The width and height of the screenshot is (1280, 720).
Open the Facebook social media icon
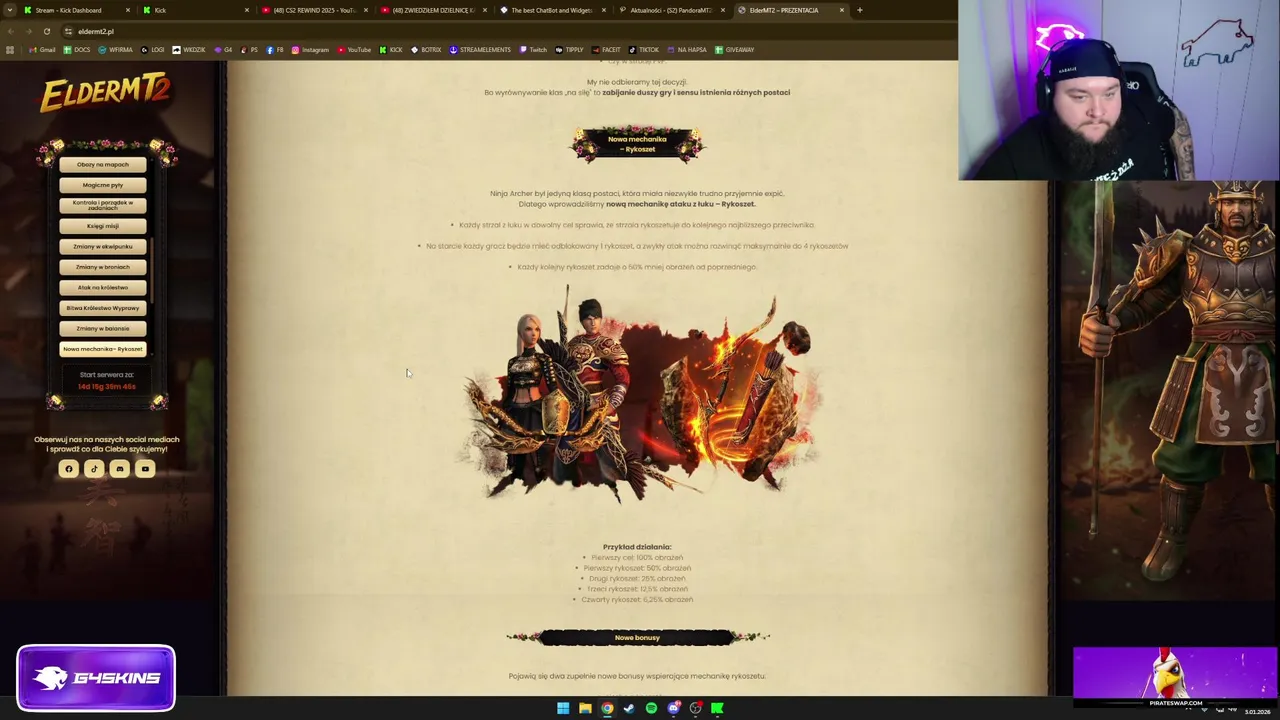[x=69, y=469]
